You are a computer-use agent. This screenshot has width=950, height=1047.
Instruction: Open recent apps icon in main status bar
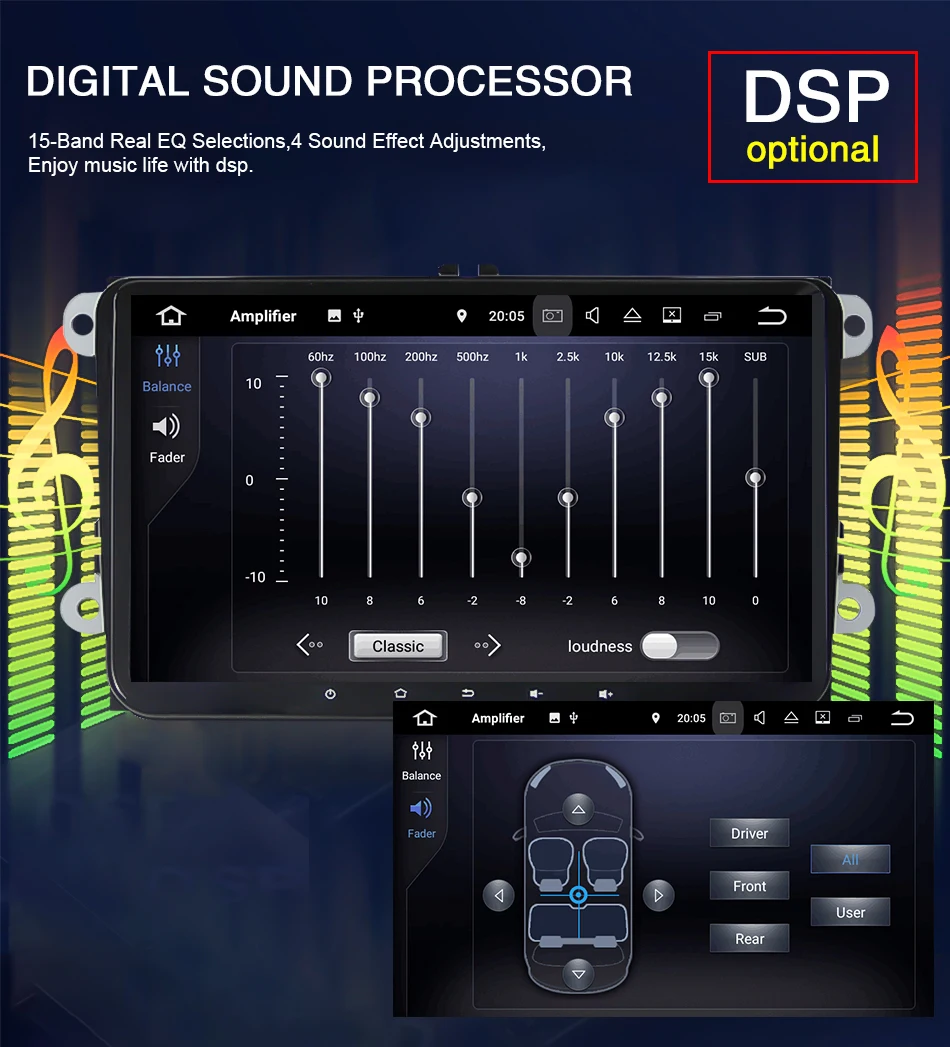(713, 317)
